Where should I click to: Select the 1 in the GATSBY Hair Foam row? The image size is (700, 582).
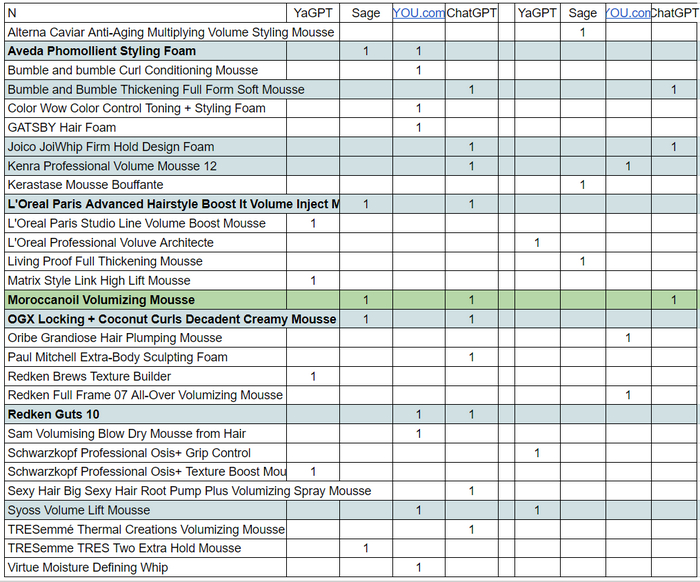[x=419, y=128]
